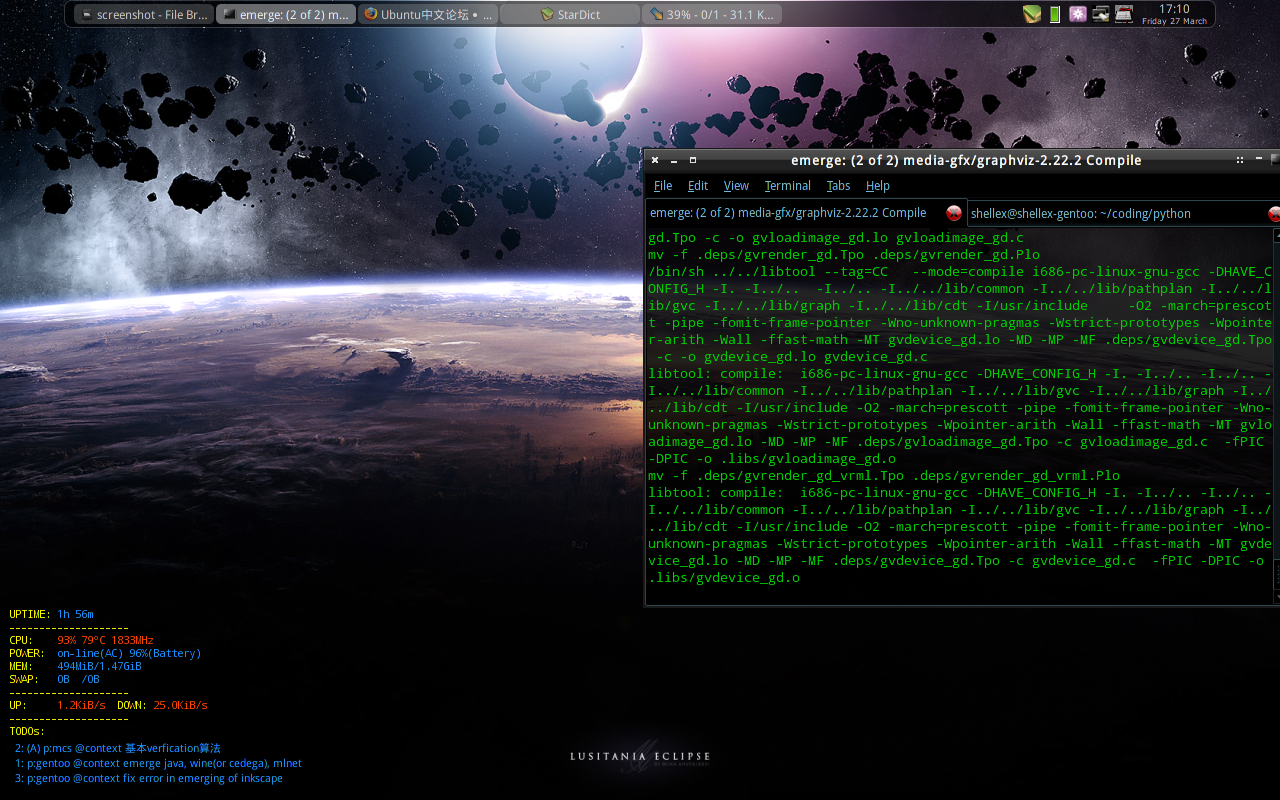The height and width of the screenshot is (800, 1280).
Task: Close the shellex-gentoo python tab
Action: click(x=1274, y=213)
